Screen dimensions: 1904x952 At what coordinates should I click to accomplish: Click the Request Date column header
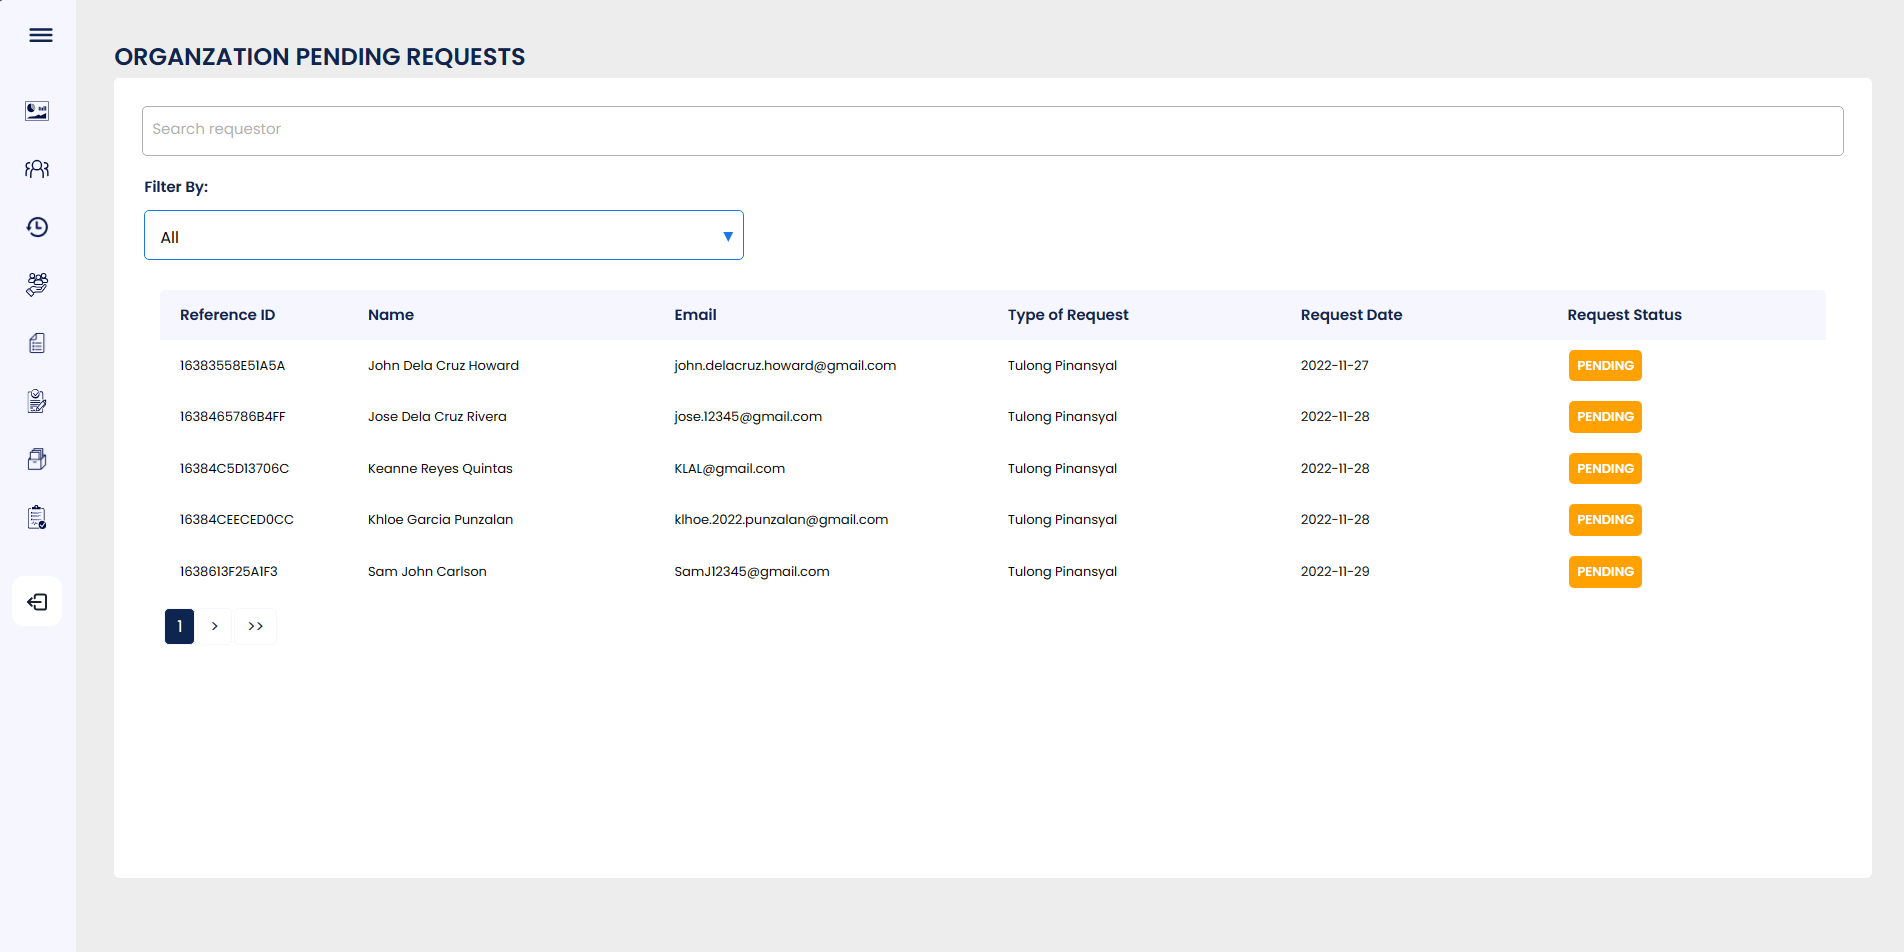tap(1350, 315)
